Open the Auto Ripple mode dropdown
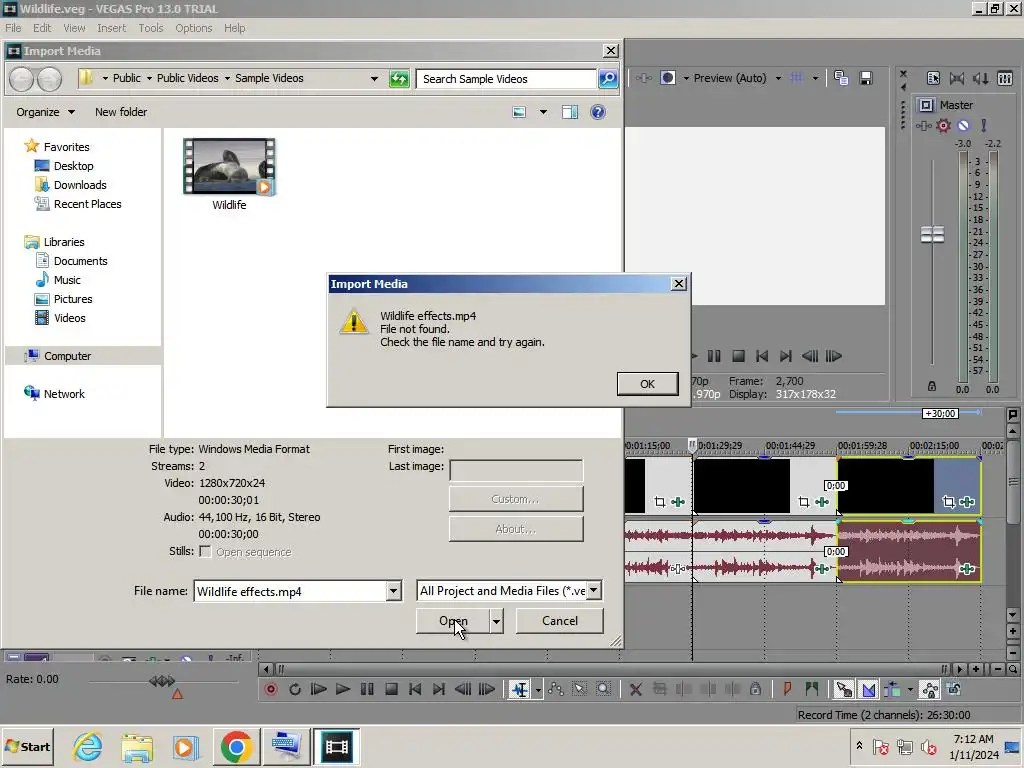The image size is (1024, 768). 910,690
